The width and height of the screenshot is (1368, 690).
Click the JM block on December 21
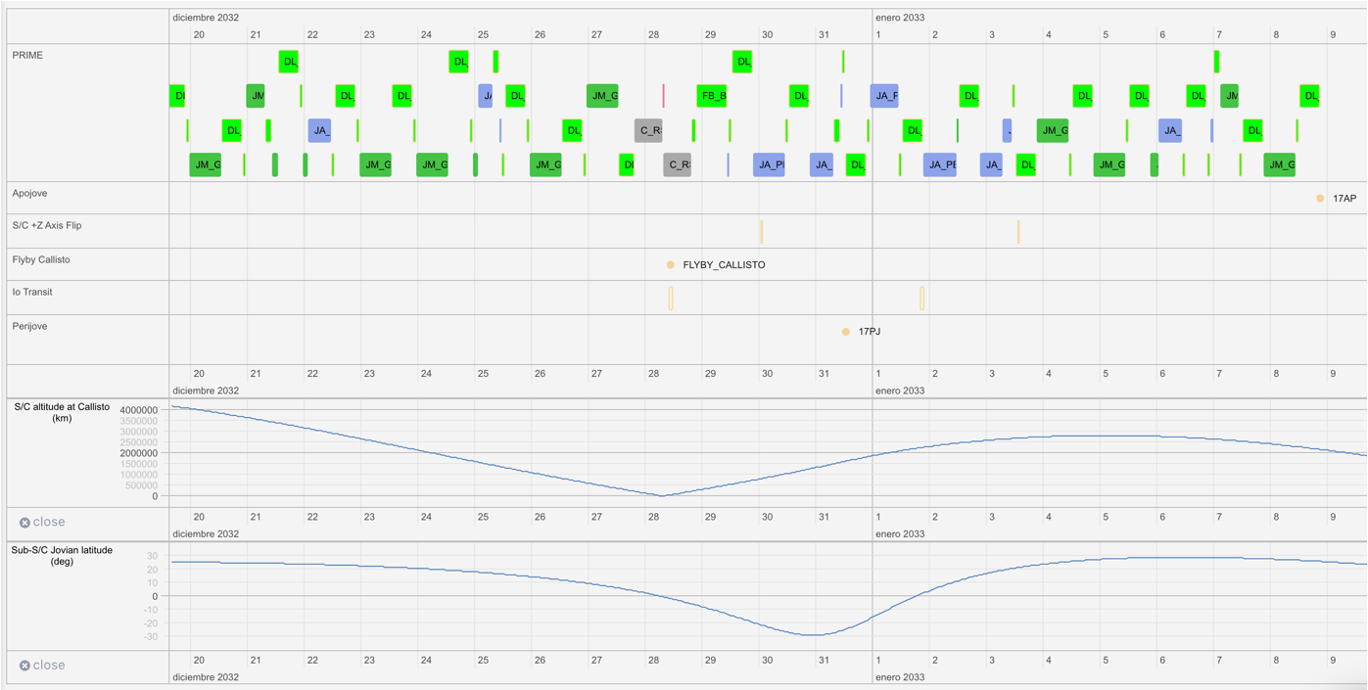pos(256,96)
